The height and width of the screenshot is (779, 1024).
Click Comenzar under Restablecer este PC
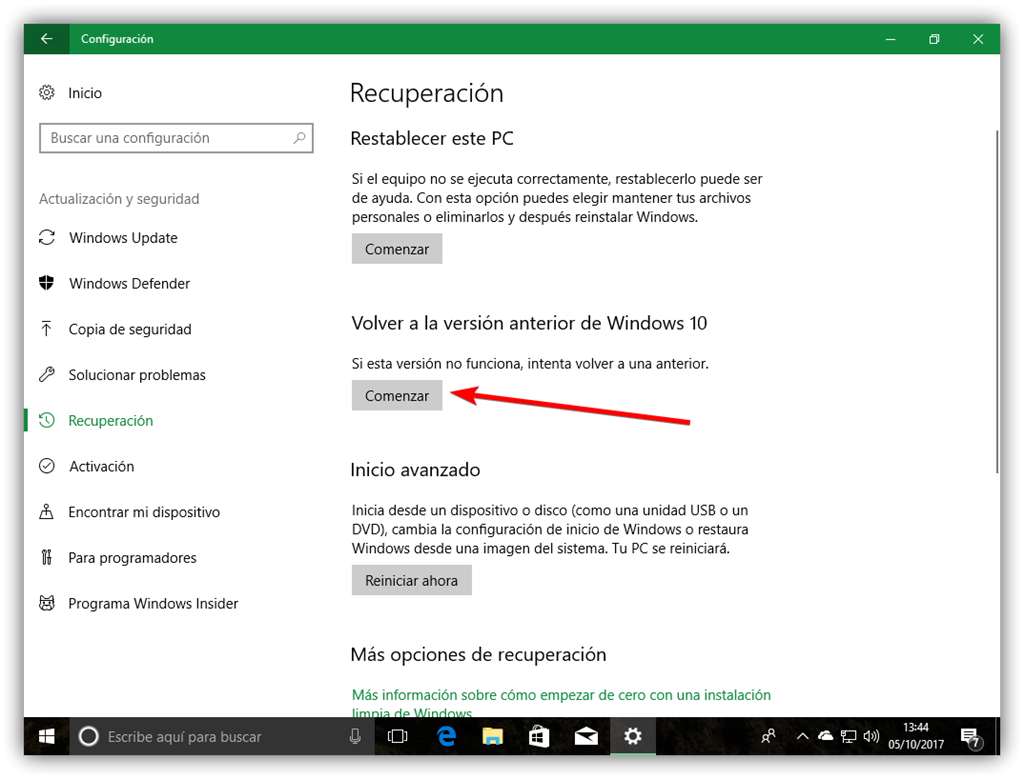pyautogui.click(x=397, y=249)
